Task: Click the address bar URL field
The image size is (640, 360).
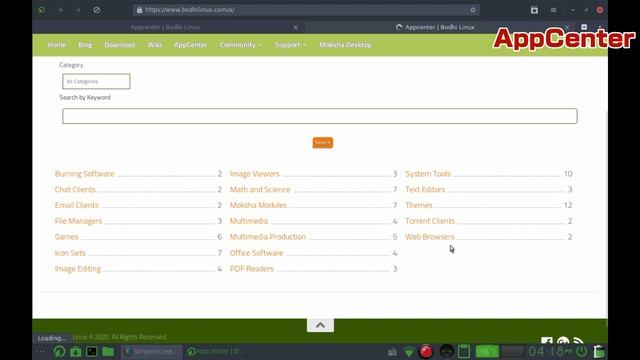Action: [306, 10]
